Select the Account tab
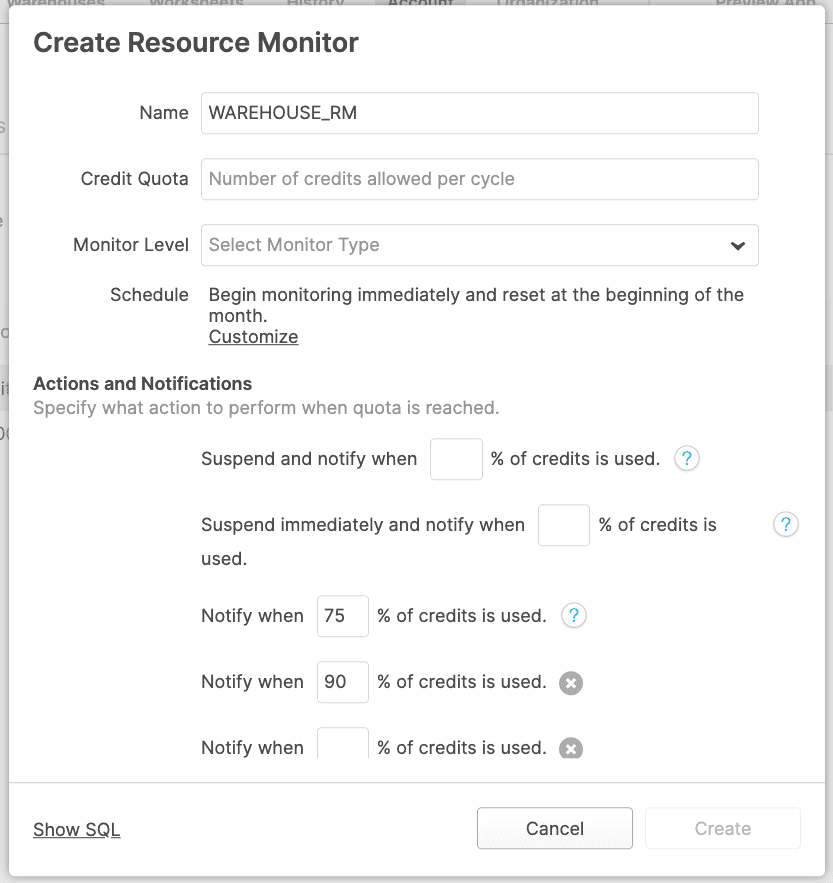Image resolution: width=833 pixels, height=883 pixels. pos(420,5)
